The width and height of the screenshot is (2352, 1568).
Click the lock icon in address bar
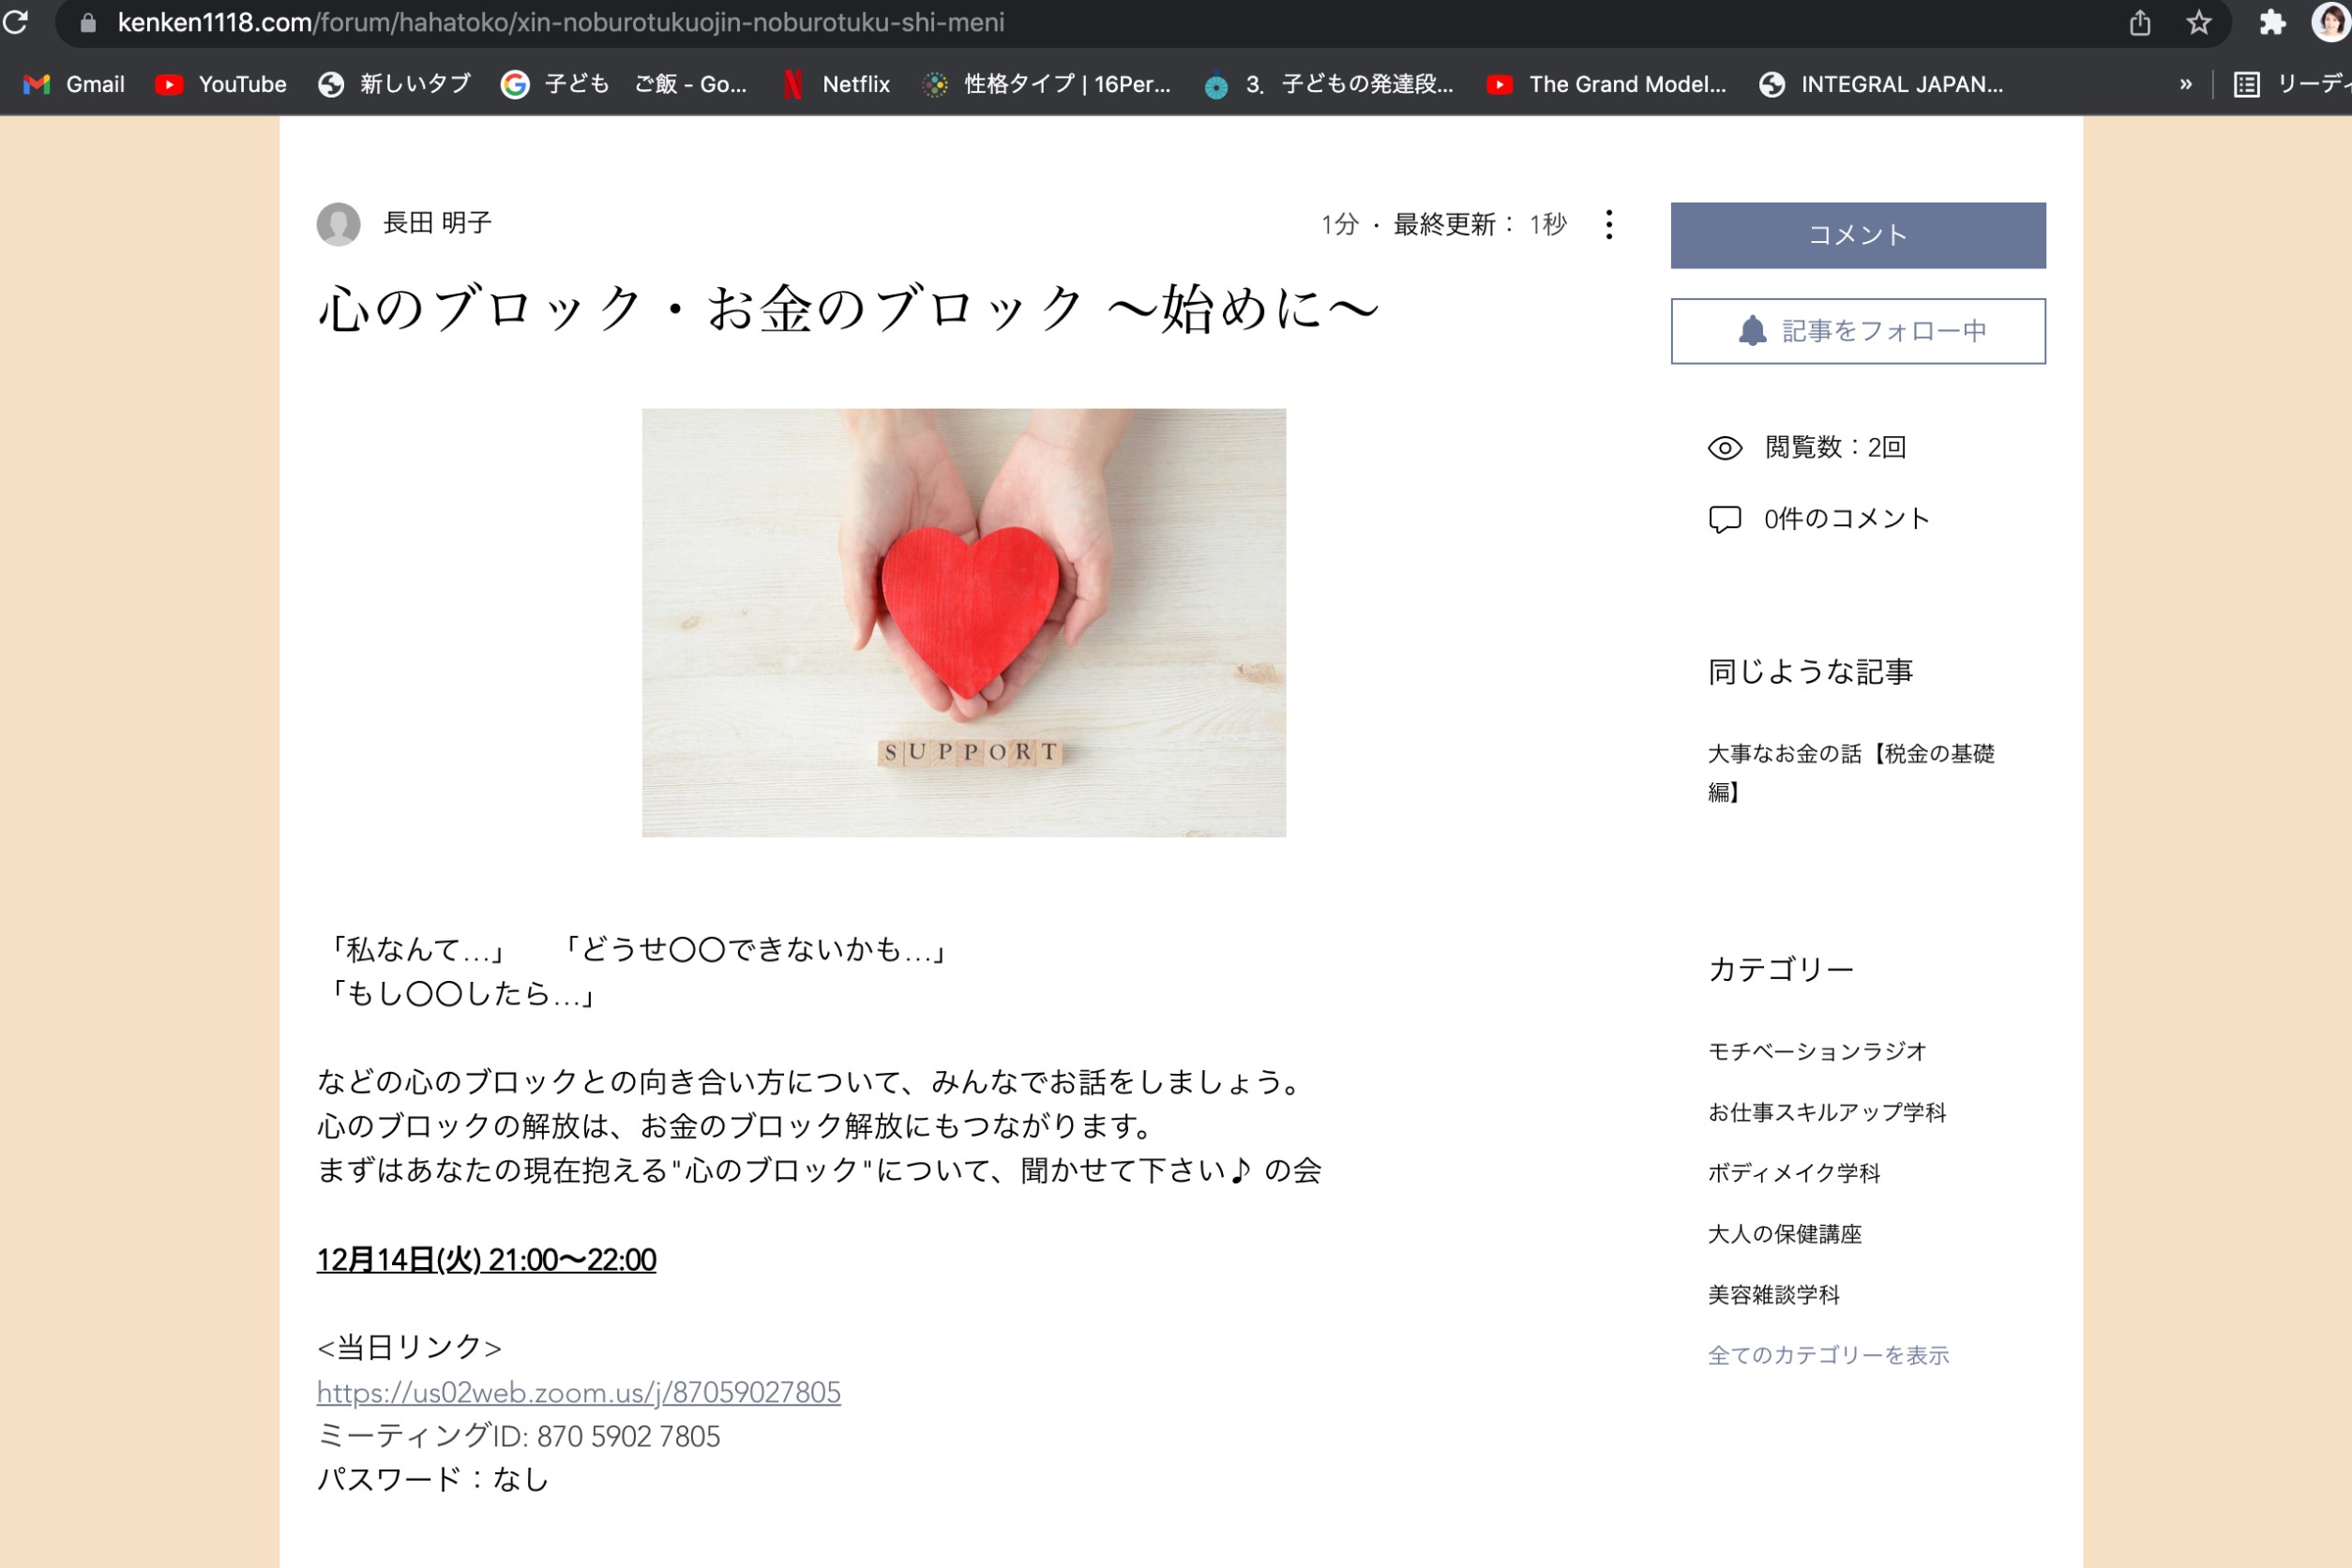click(x=88, y=22)
